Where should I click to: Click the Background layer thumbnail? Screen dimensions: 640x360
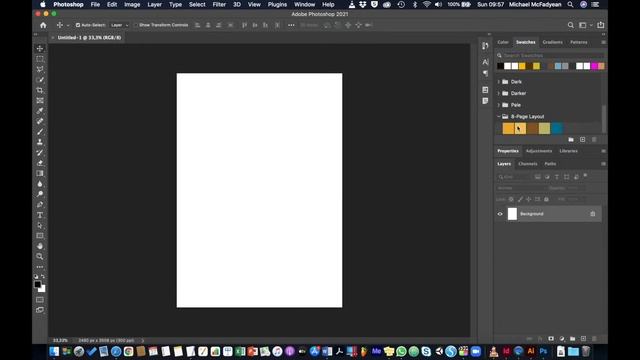pos(512,214)
